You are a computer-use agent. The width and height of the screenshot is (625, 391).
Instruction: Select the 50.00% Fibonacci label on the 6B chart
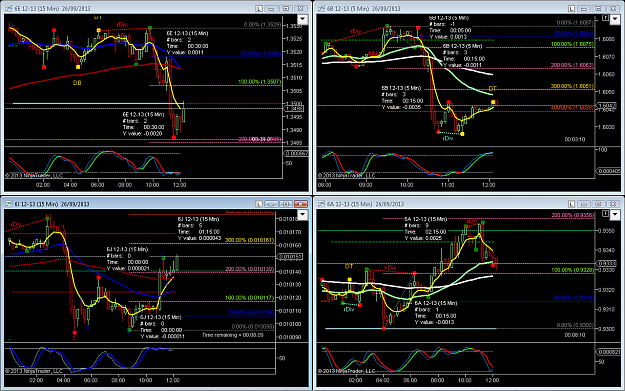pos(574,33)
